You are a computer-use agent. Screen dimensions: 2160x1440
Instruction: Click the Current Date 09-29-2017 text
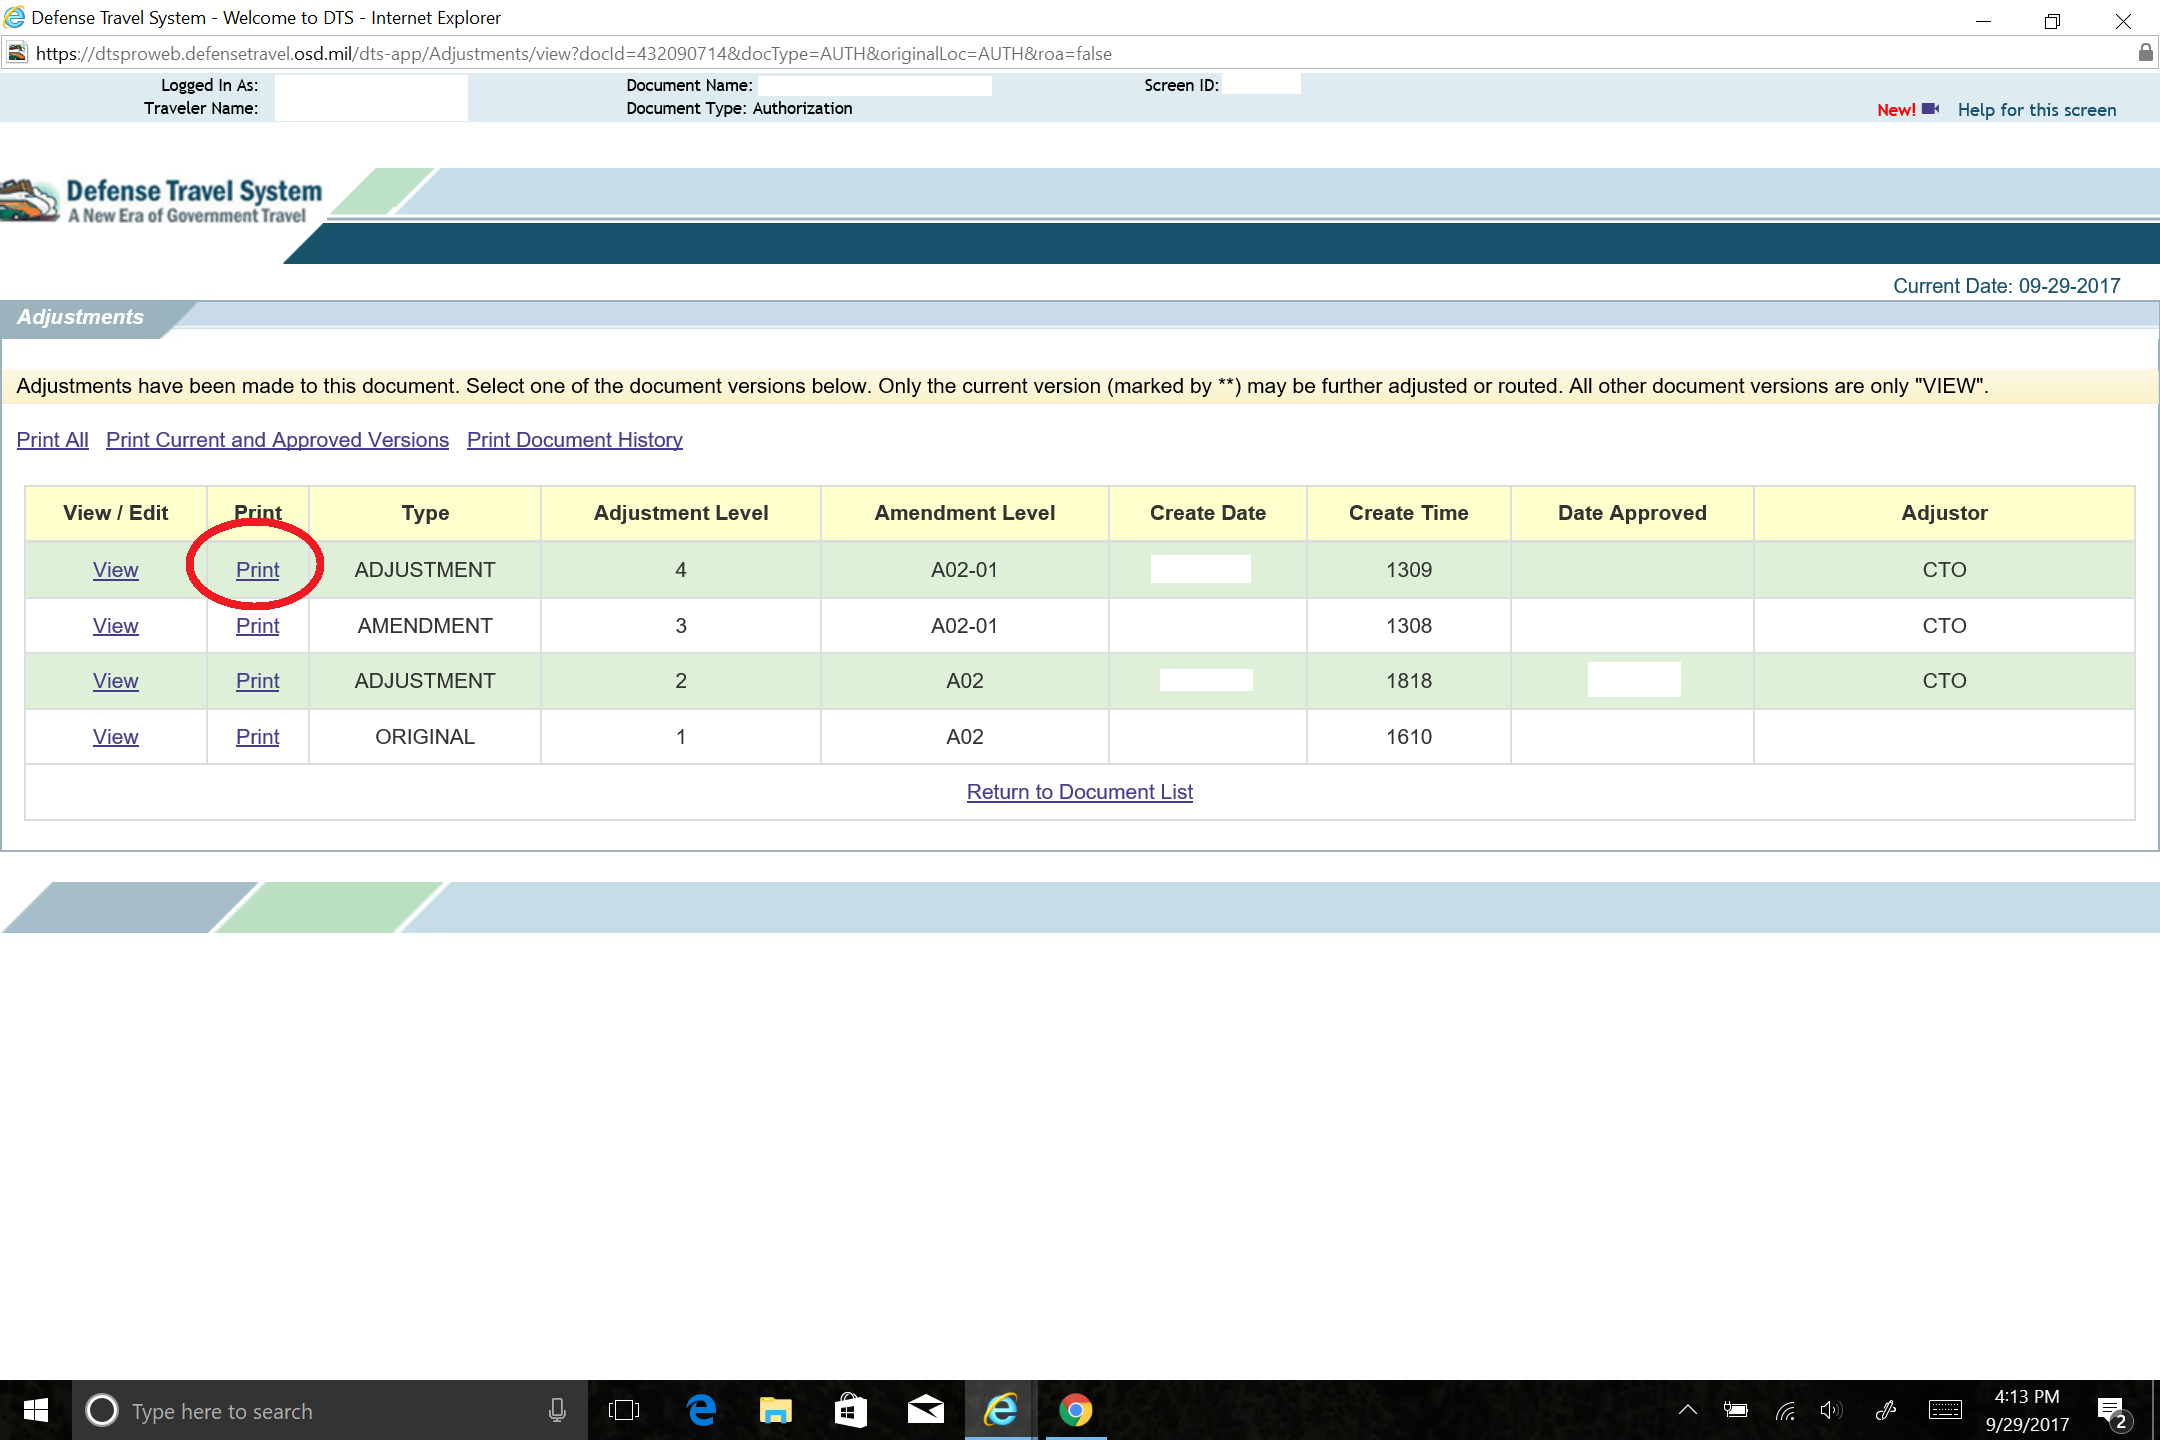click(x=2006, y=286)
